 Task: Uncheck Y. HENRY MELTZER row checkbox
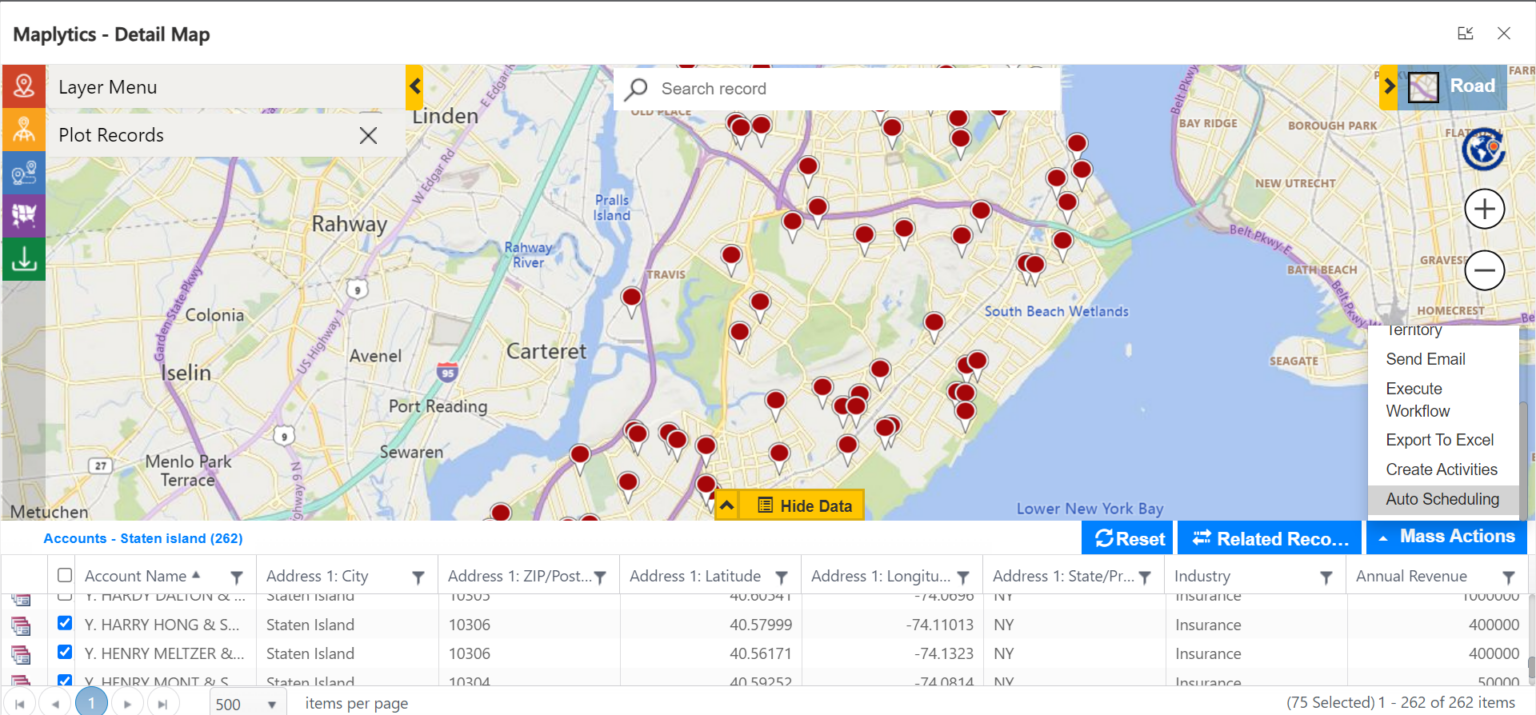(64, 652)
